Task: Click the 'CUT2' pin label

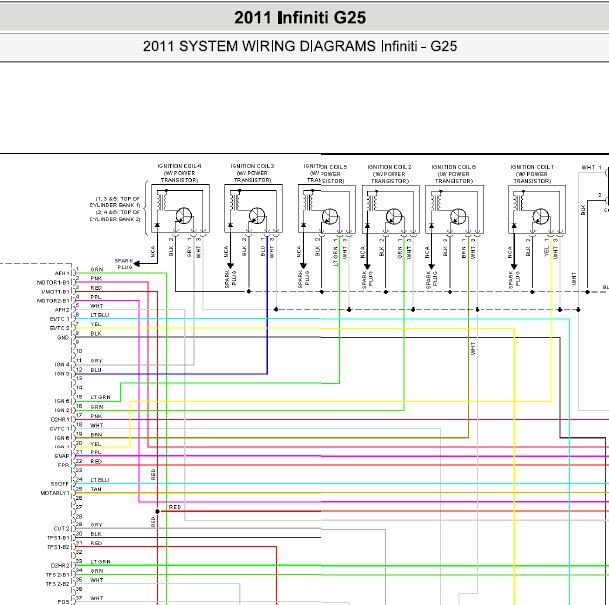Action: (62, 529)
